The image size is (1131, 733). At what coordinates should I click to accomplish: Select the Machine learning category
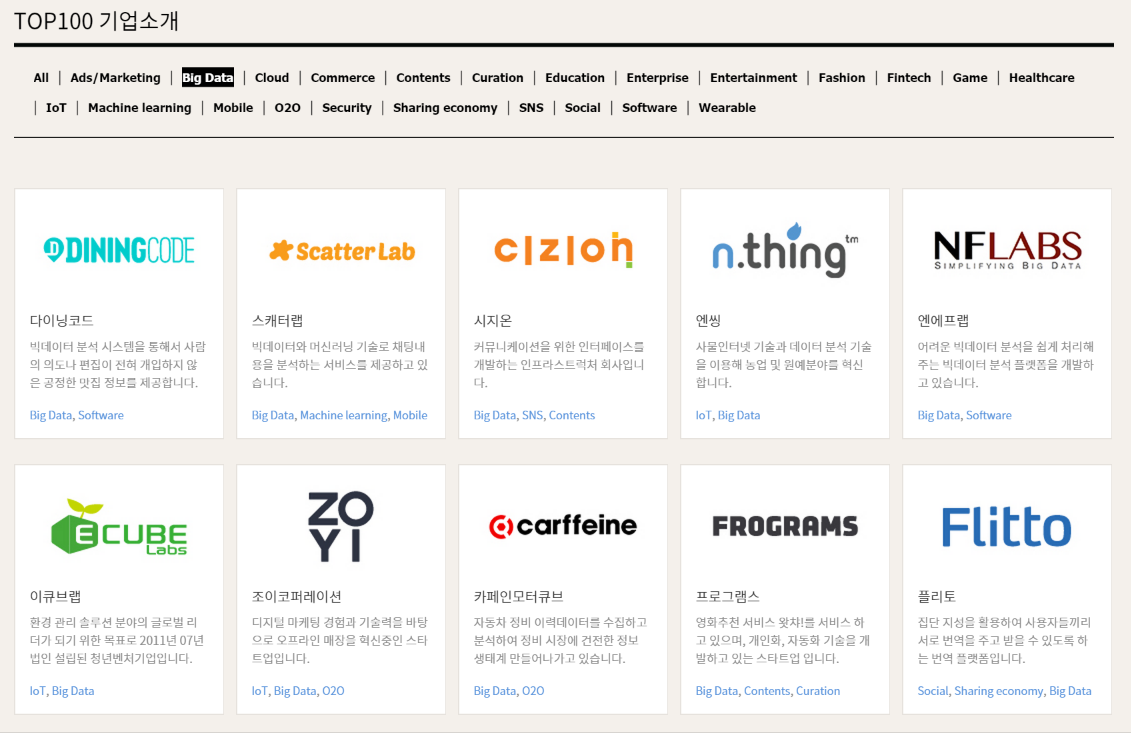tap(139, 108)
